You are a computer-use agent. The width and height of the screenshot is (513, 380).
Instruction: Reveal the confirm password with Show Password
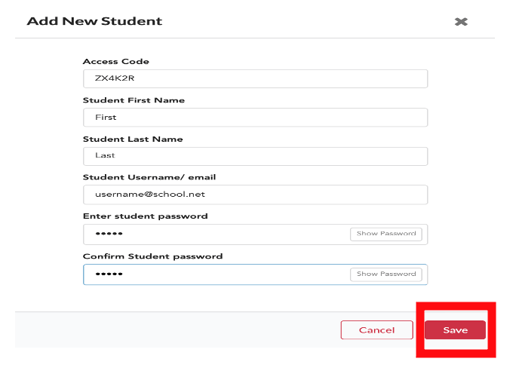coord(386,274)
